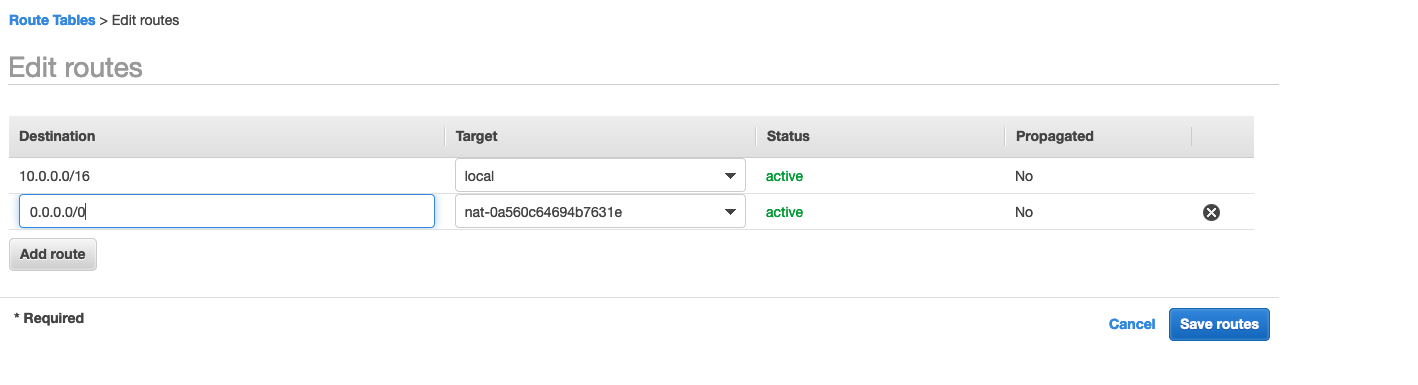This screenshot has height=385, width=1418.
Task: Click into the 0.0.0.0/0 destination field
Action: (x=226, y=211)
